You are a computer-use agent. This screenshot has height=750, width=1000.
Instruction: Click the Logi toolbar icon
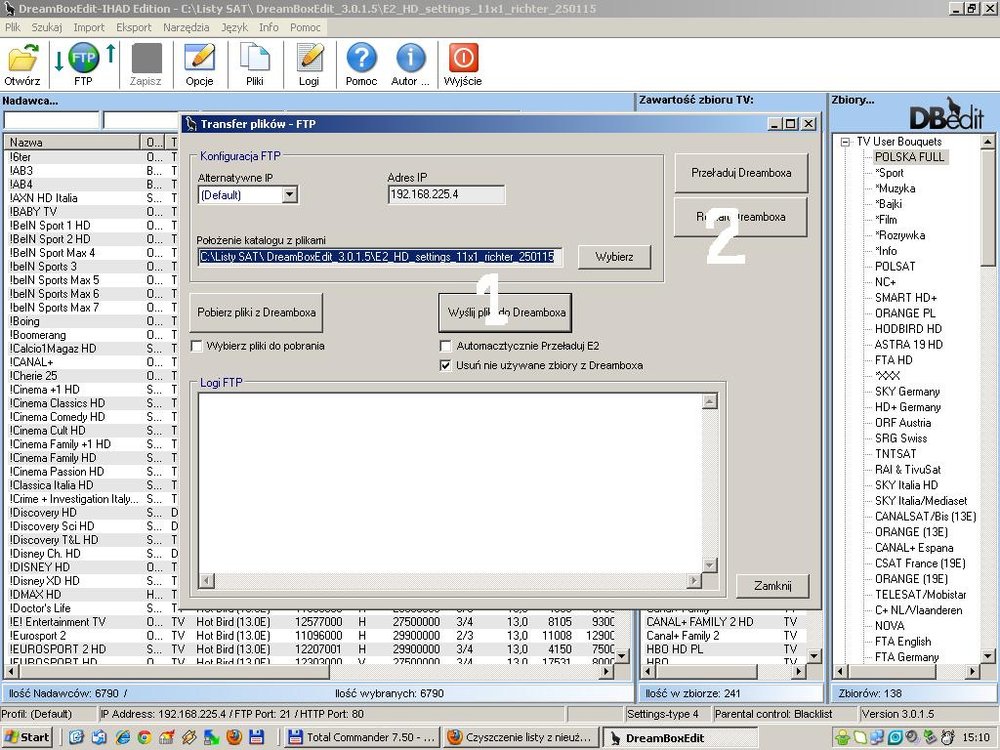[x=310, y=60]
